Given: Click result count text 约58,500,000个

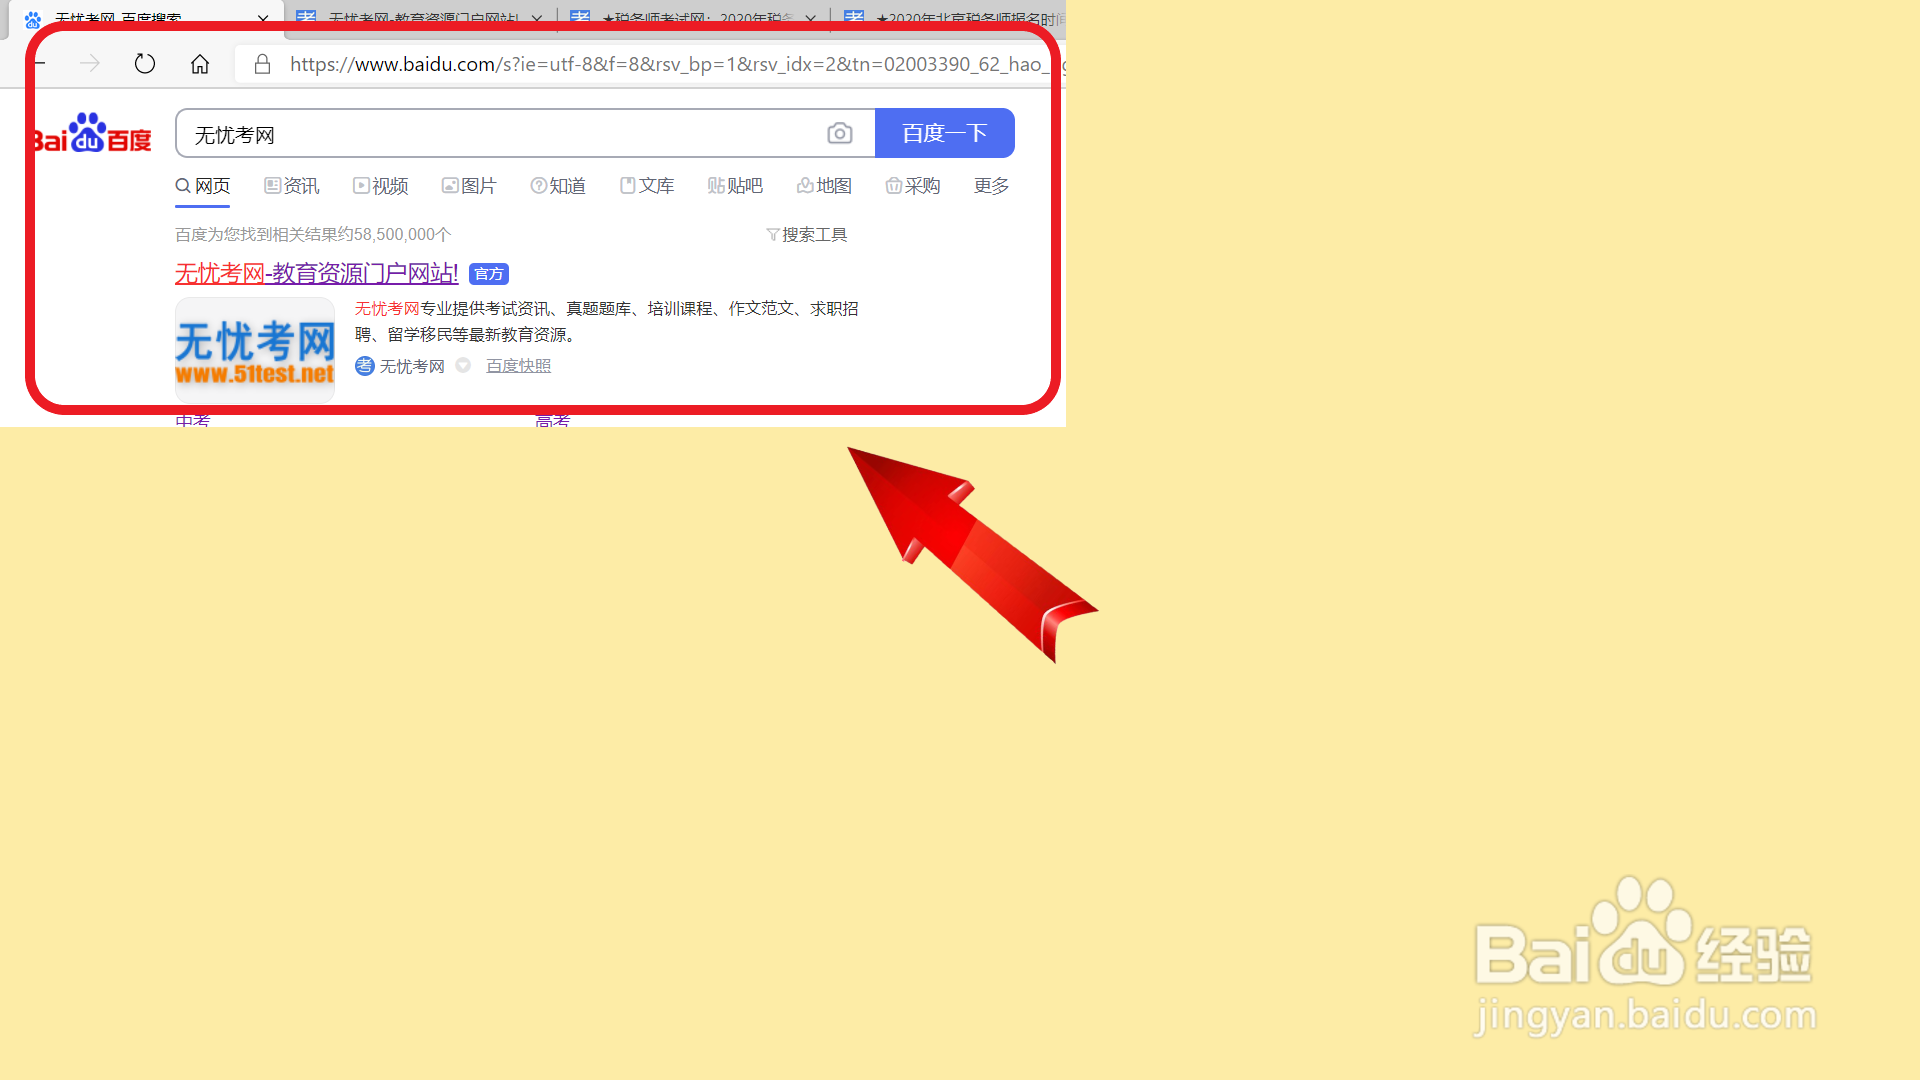Looking at the screenshot, I should point(395,235).
